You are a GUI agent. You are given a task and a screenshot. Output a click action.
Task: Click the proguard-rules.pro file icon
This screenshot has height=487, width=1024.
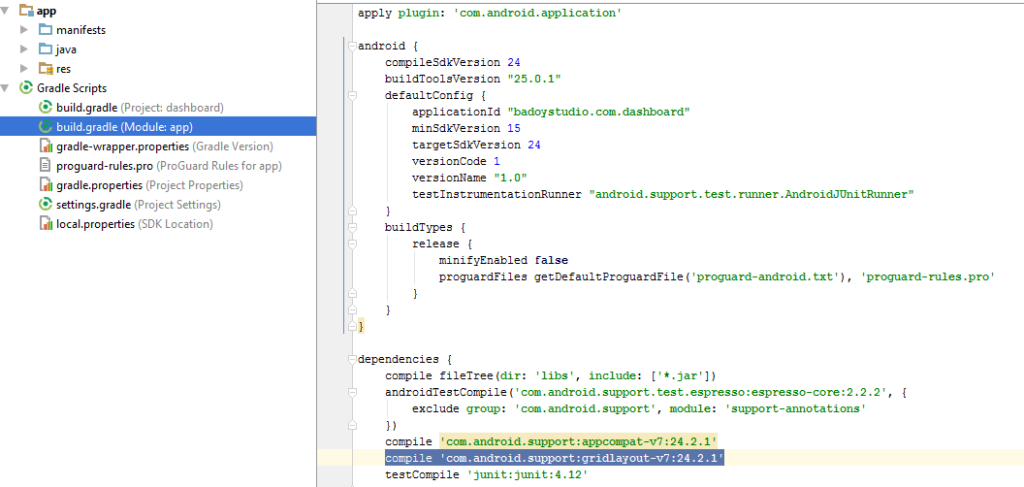click(45, 166)
